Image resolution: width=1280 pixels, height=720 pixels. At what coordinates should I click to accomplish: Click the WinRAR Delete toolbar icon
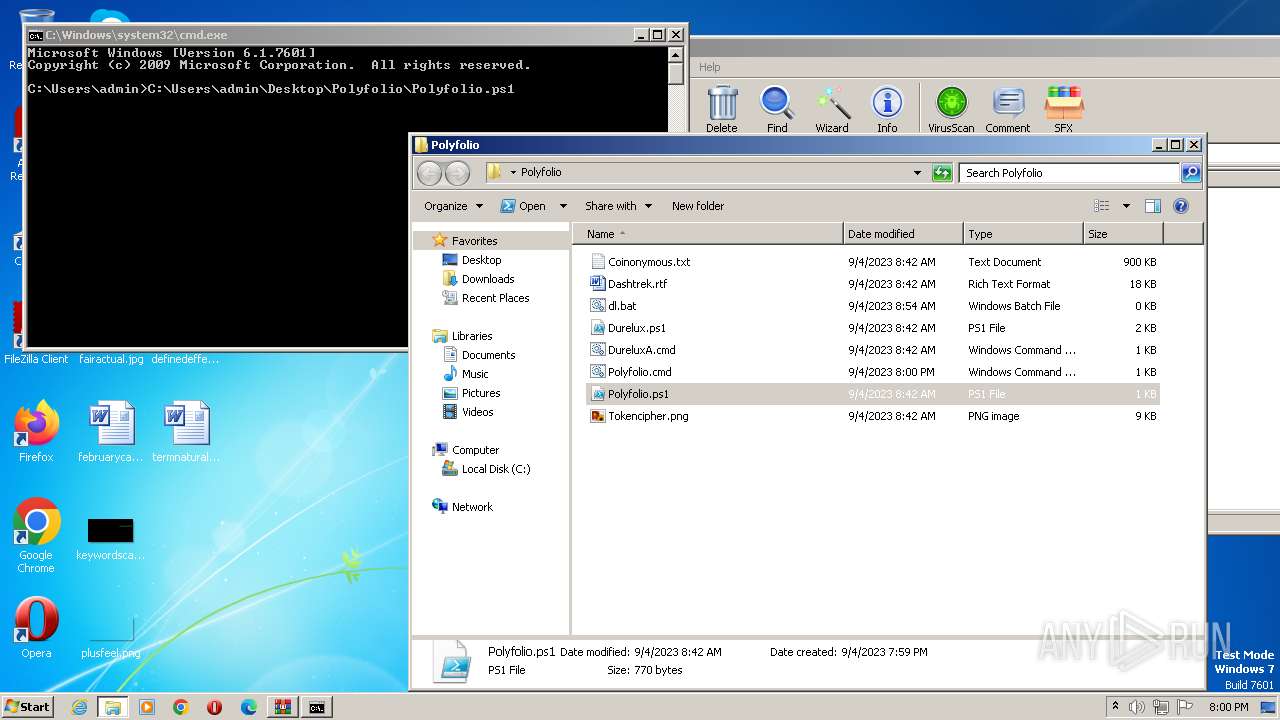coord(722,109)
